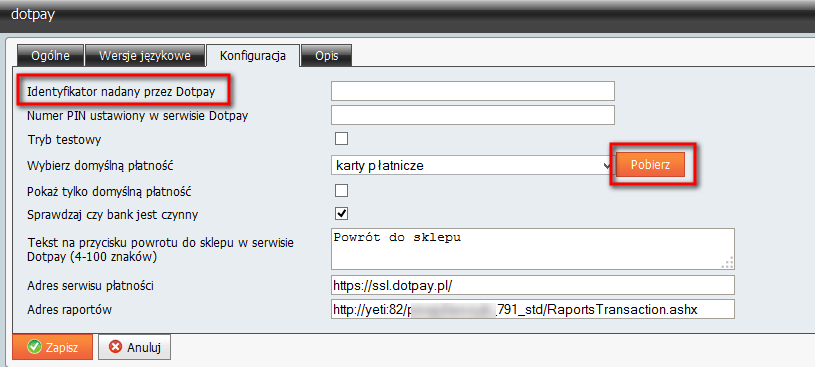This screenshot has height=367, width=815.
Task: Click the orange Pobierz button
Action: (x=650, y=165)
